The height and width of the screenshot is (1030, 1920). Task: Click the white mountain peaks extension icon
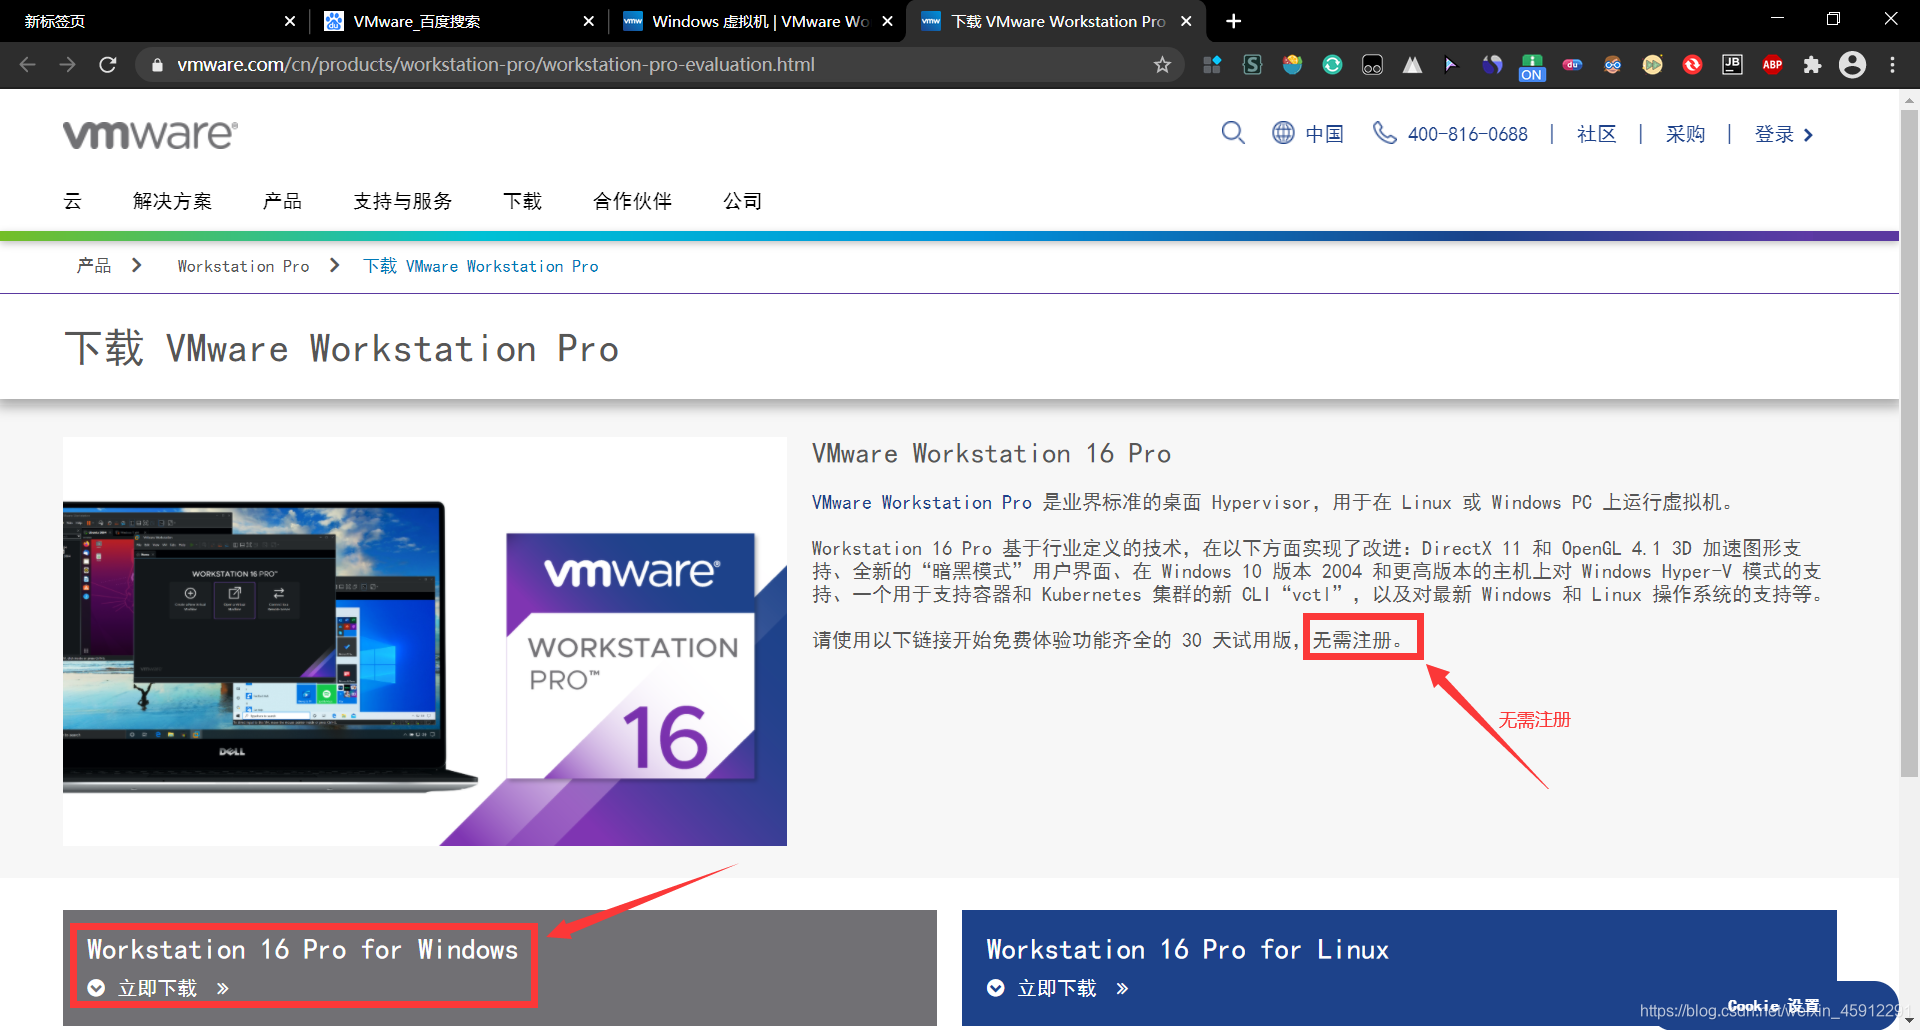click(x=1412, y=65)
